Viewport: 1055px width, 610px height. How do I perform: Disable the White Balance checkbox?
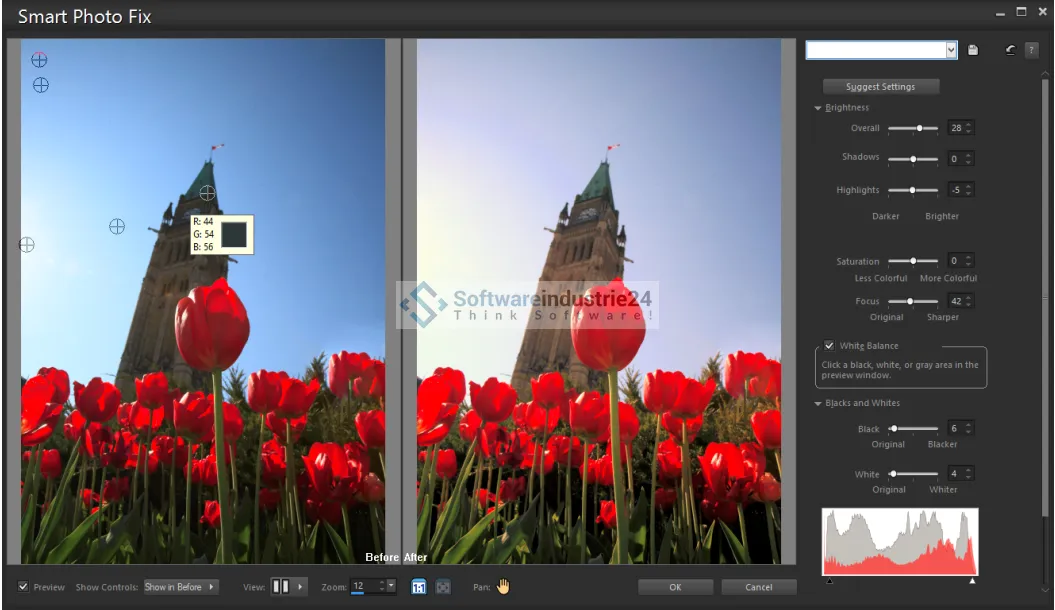pos(829,346)
